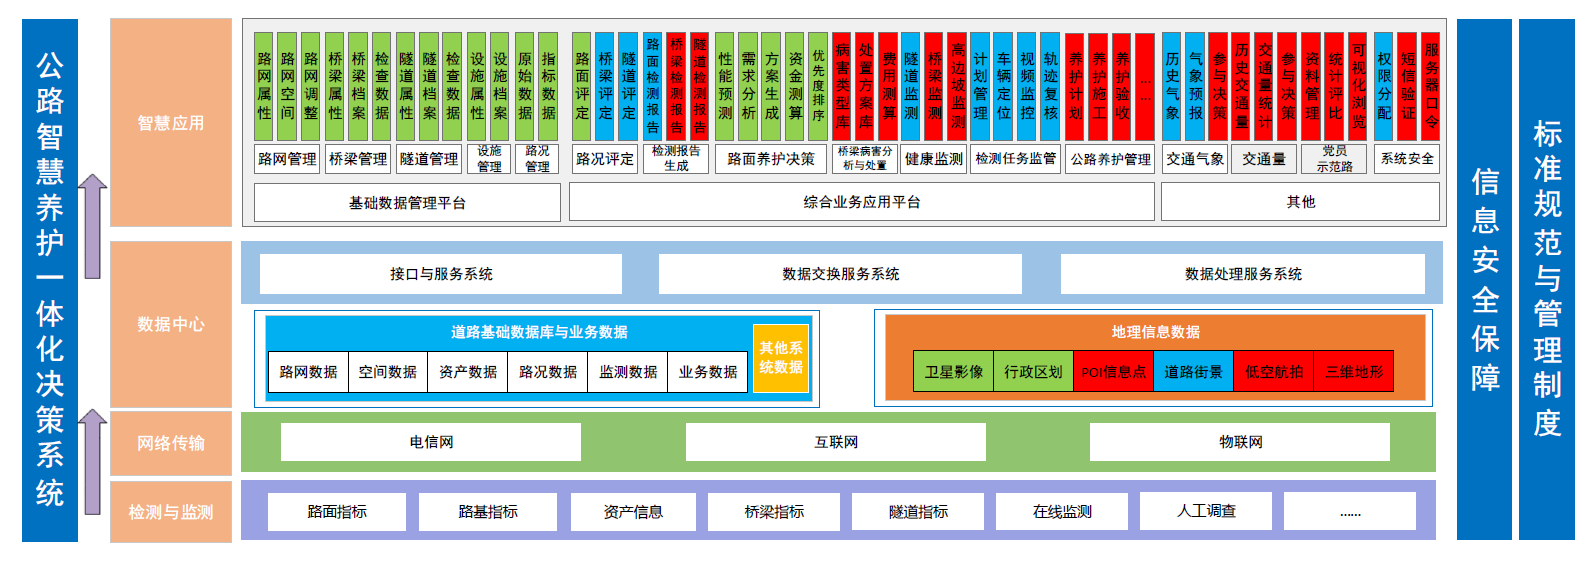
Task: Click the 健康监测 box
Action: click(x=933, y=159)
